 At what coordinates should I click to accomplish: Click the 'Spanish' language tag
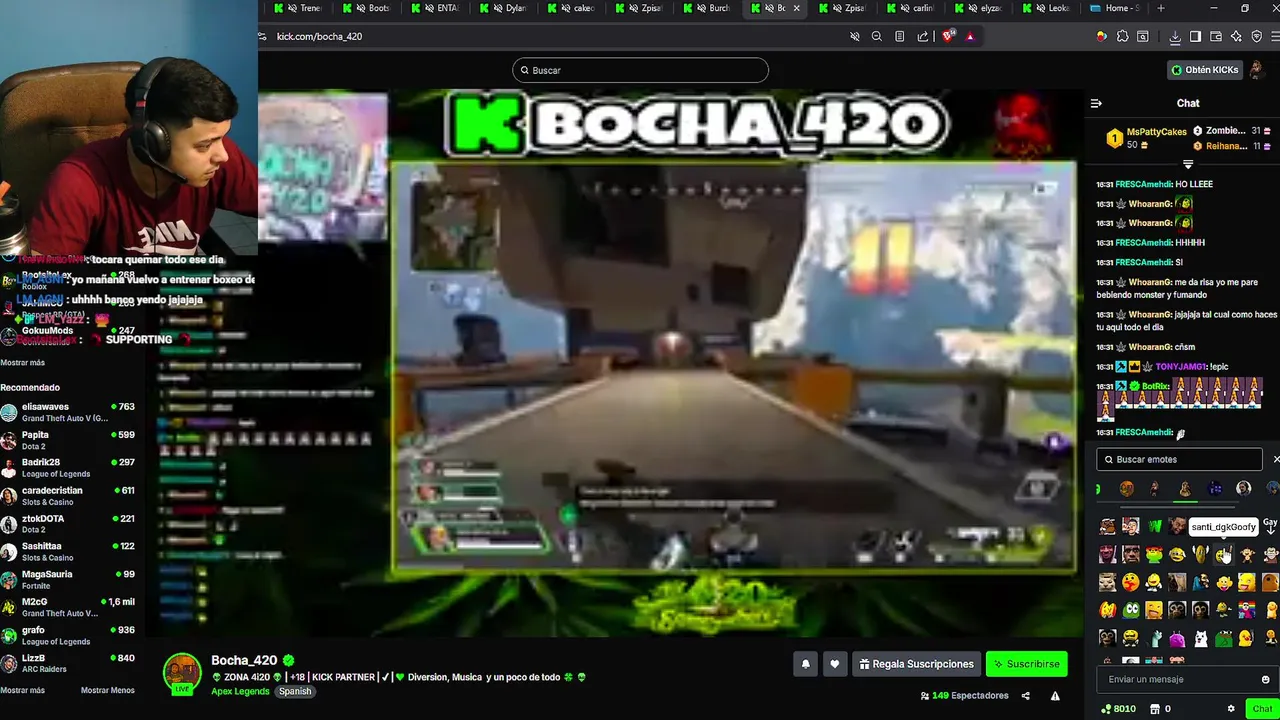point(295,691)
